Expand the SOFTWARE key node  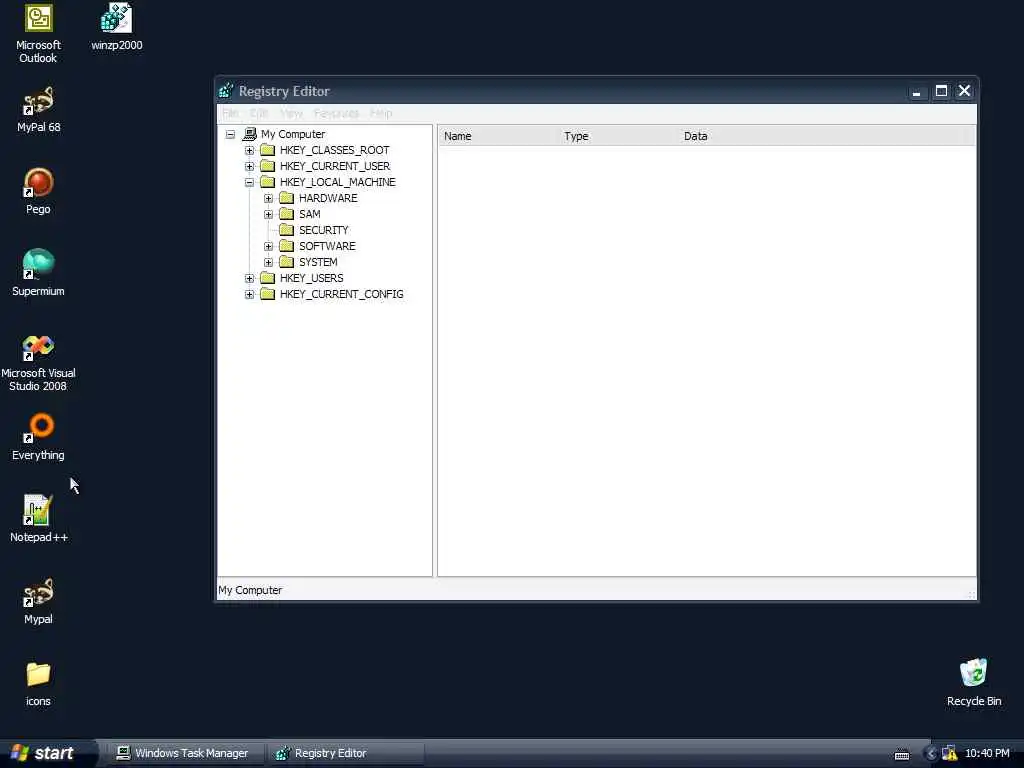(268, 246)
